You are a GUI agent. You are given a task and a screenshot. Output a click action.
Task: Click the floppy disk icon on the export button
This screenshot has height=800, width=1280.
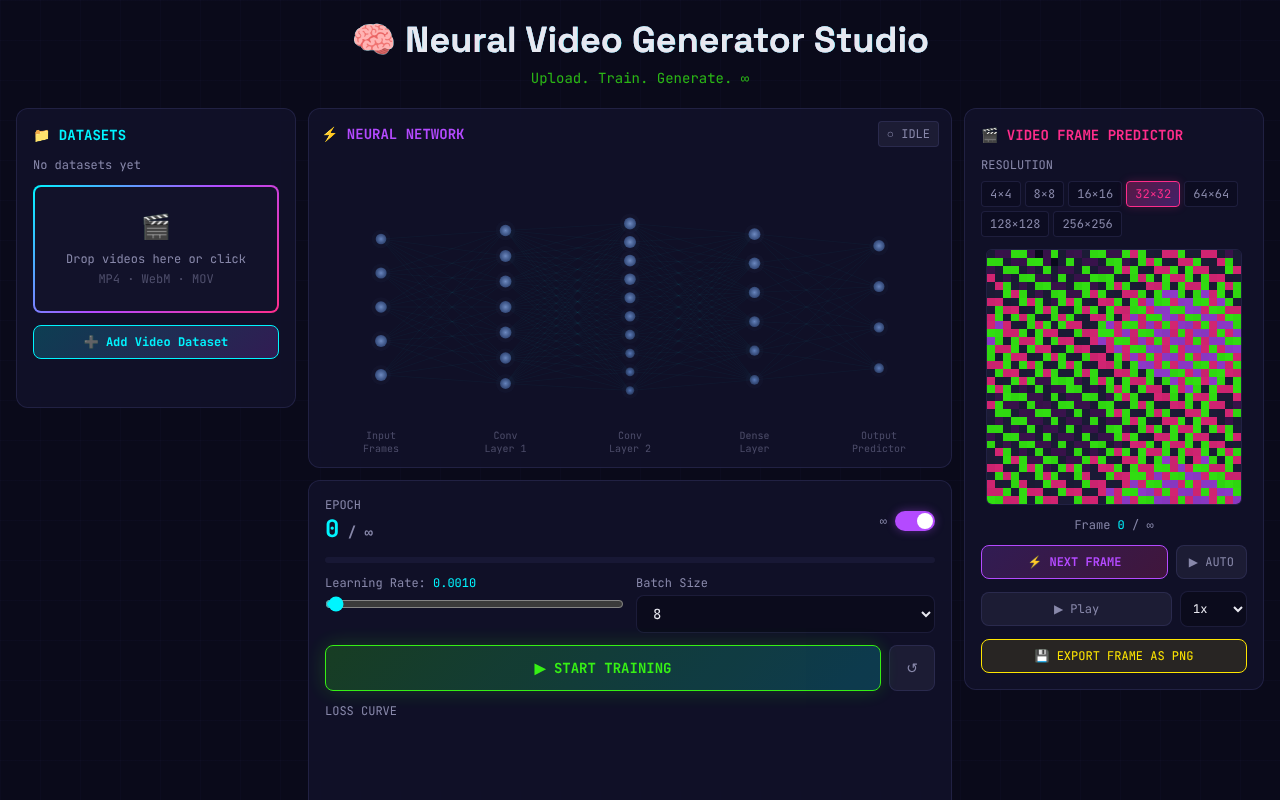[x=1042, y=655]
